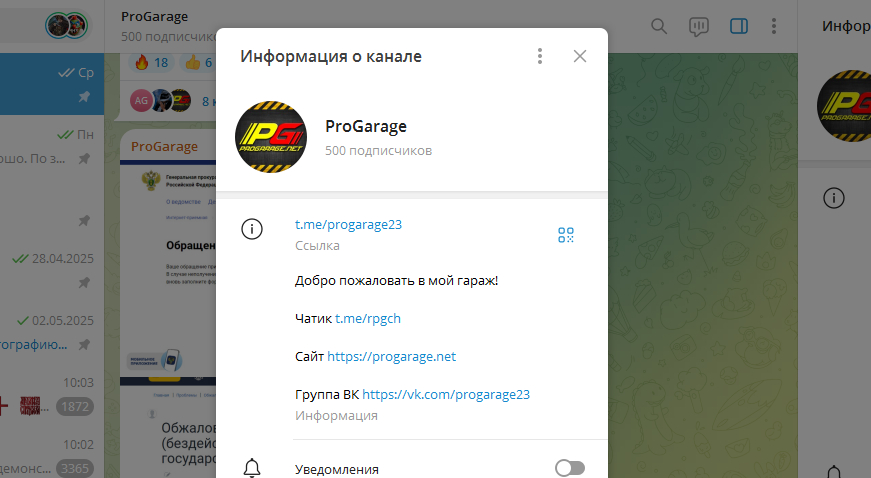Click the search icon in the chat header

[659, 26]
